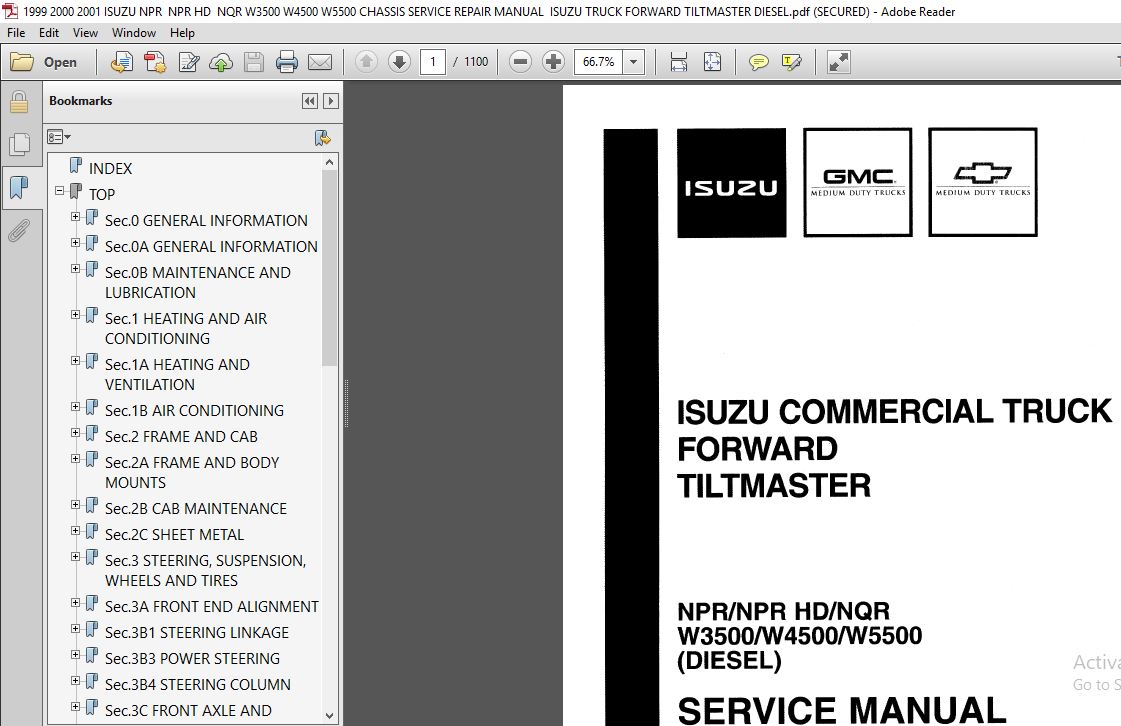Viewport: 1121px width, 726px height.
Task: Click the Open file toolbar button
Action: pyautogui.click(x=44, y=62)
